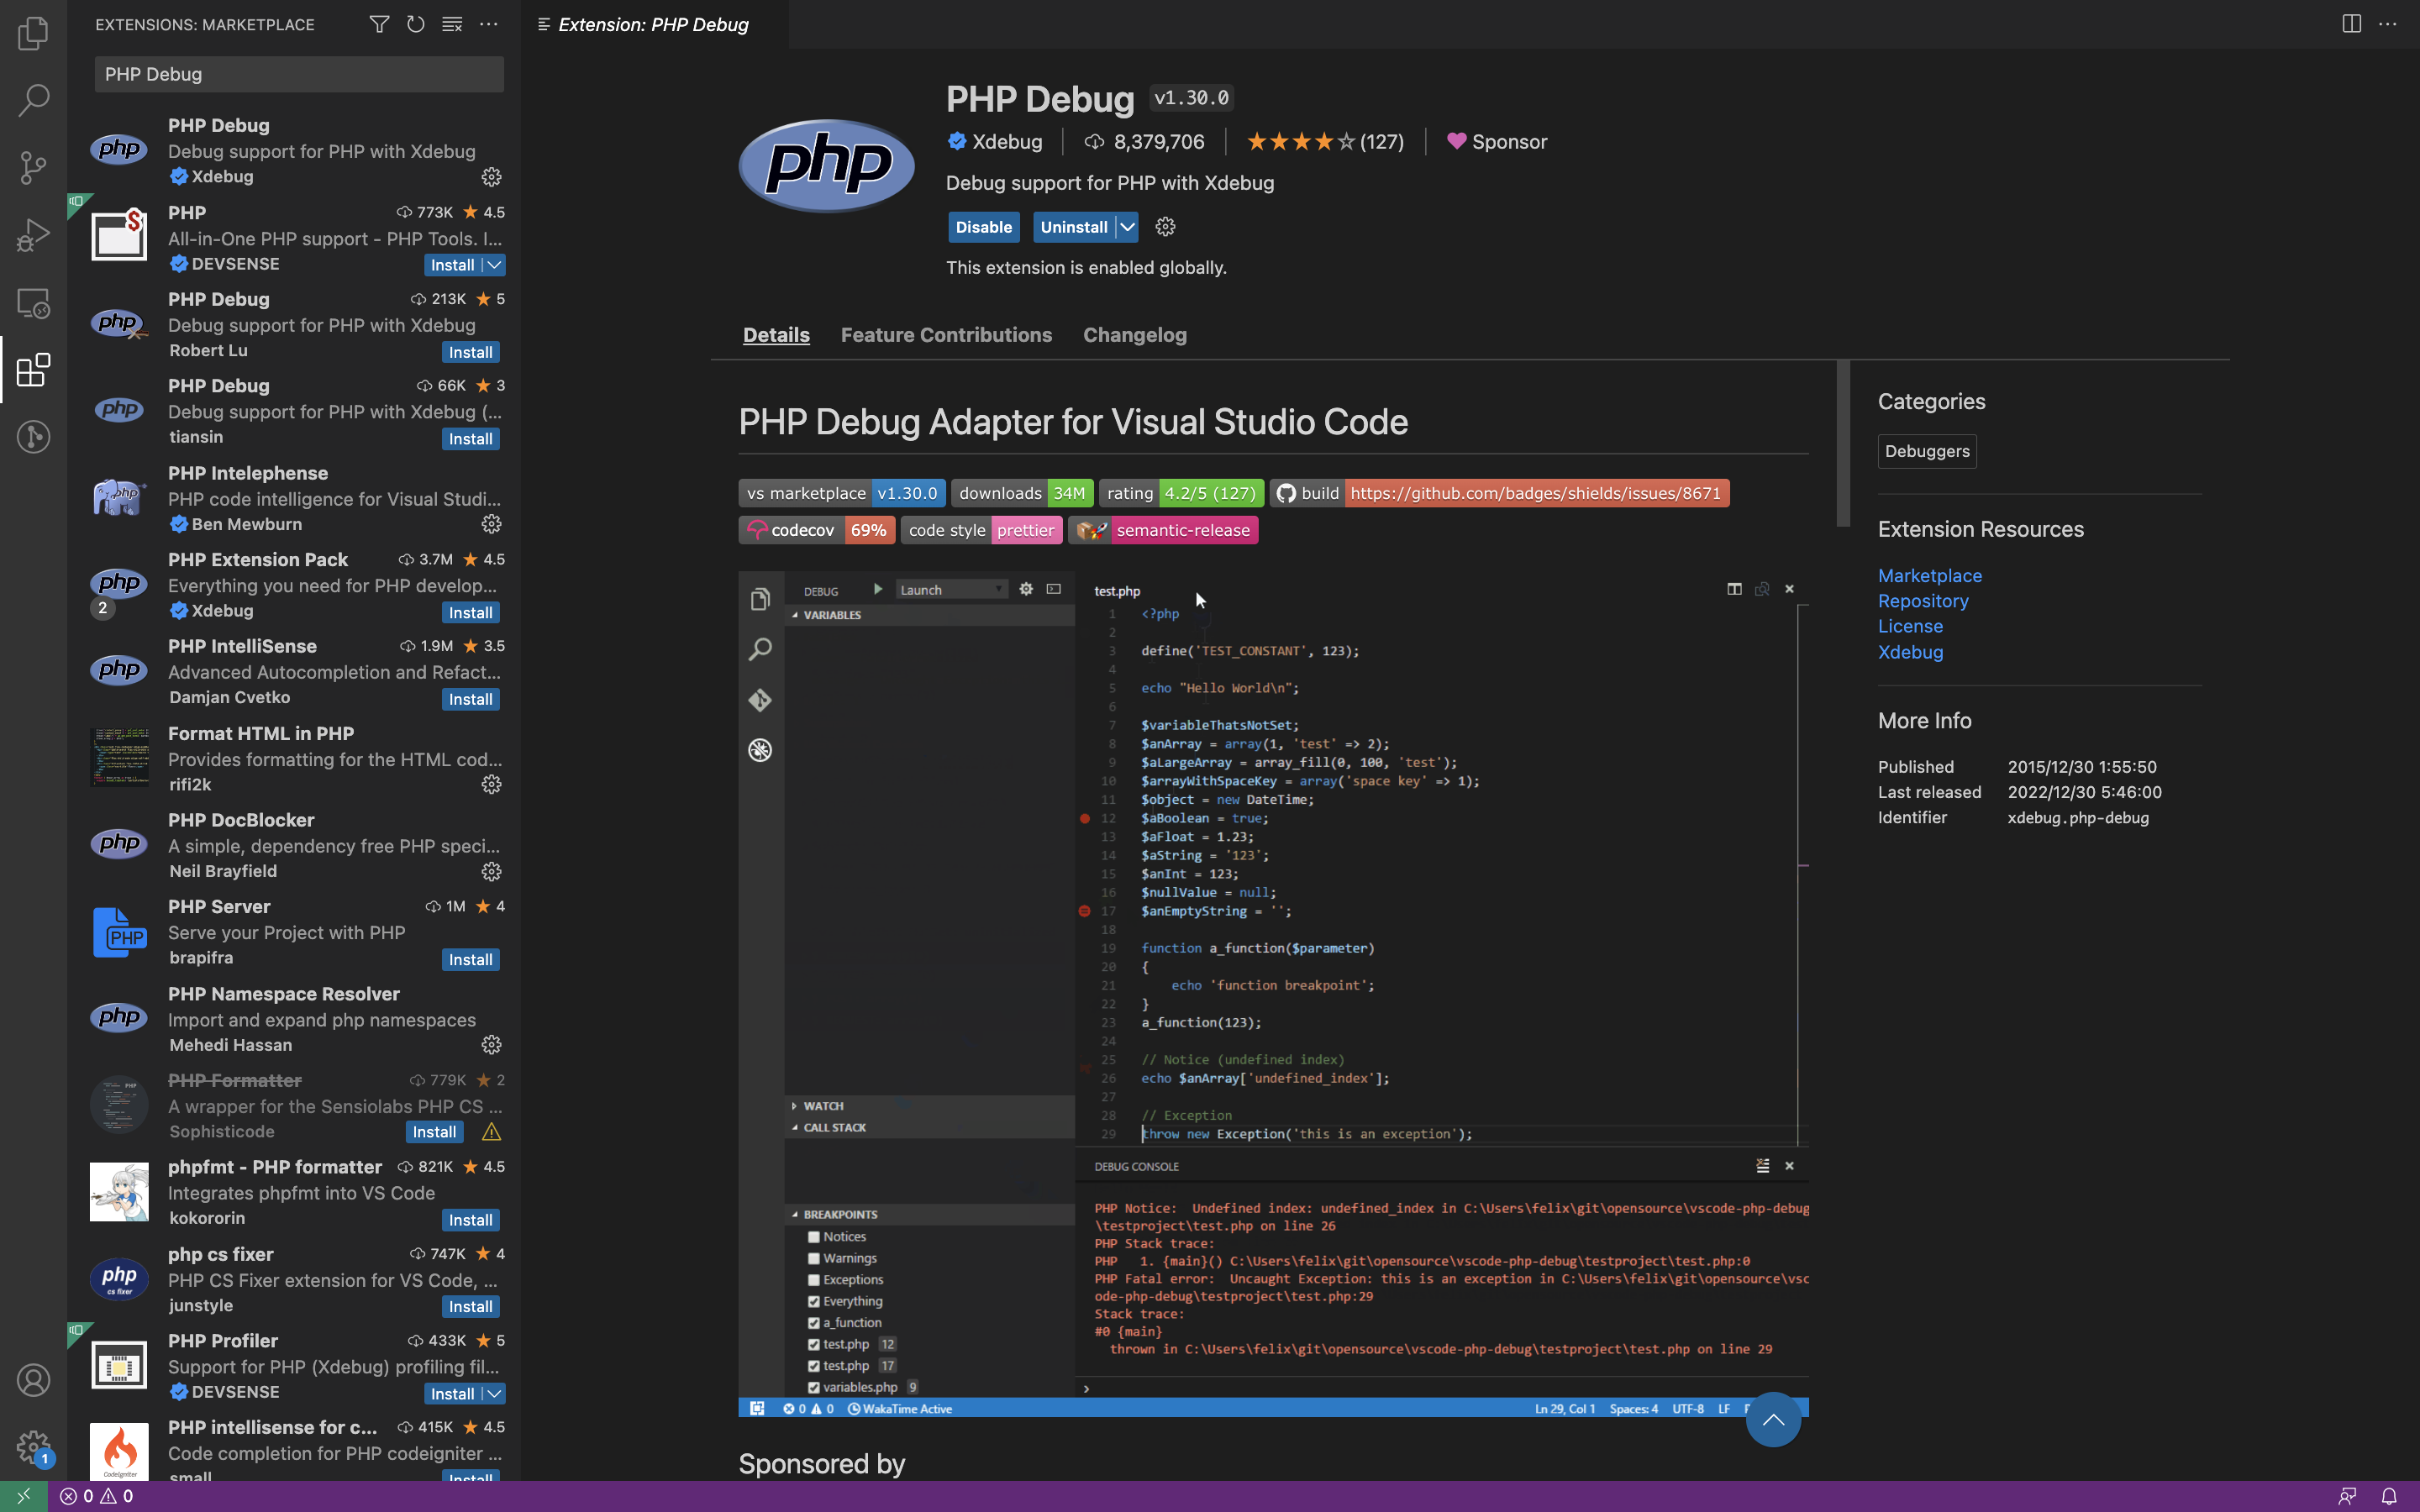Screen dimensions: 2420x1512
Task: Open the Explorer view in activity bar
Action: [x=33, y=33]
